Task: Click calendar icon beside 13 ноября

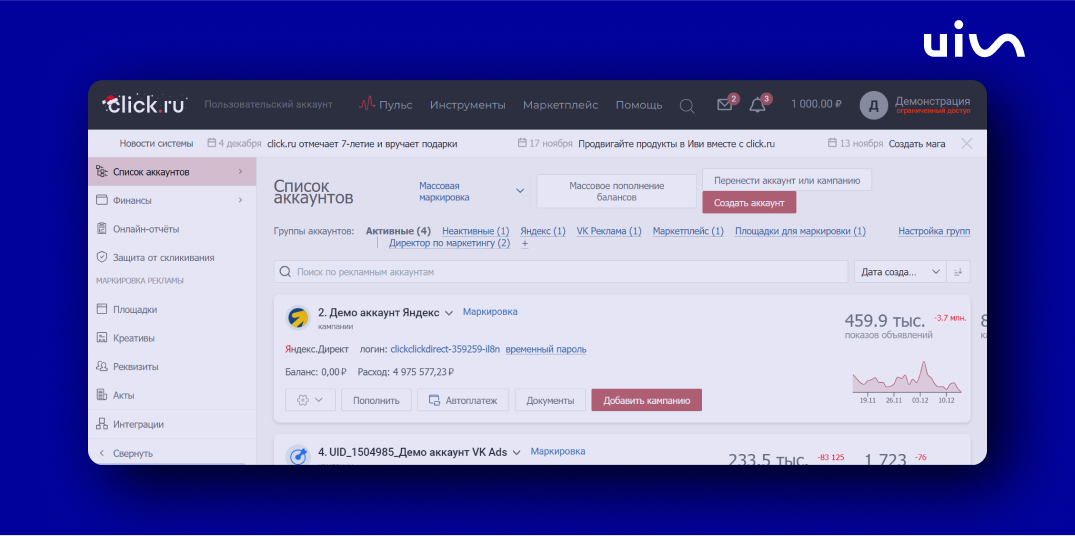Action: [x=833, y=143]
